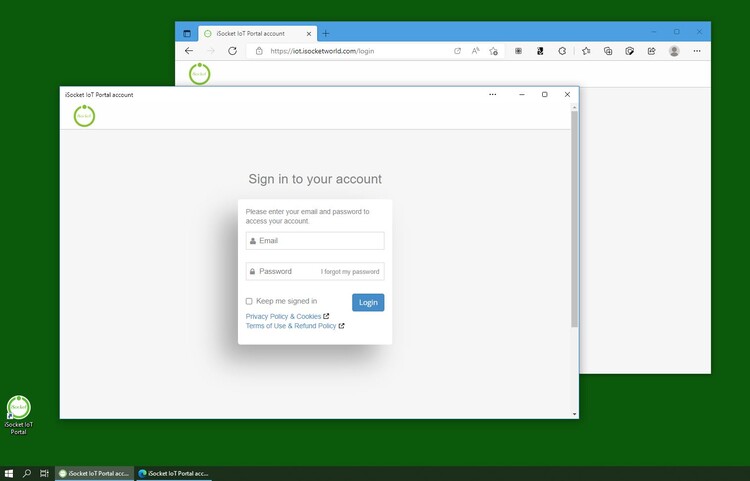750x481 pixels.
Task: Switch to iSocket app taskbar button
Action: coord(94,473)
